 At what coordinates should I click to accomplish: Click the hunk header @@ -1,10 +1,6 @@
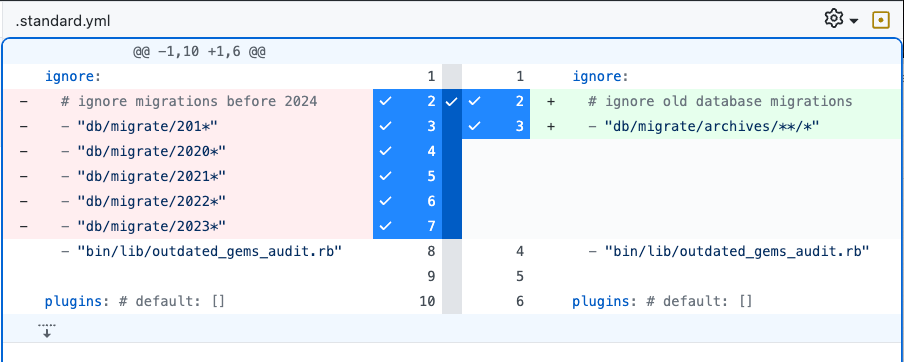point(199,52)
